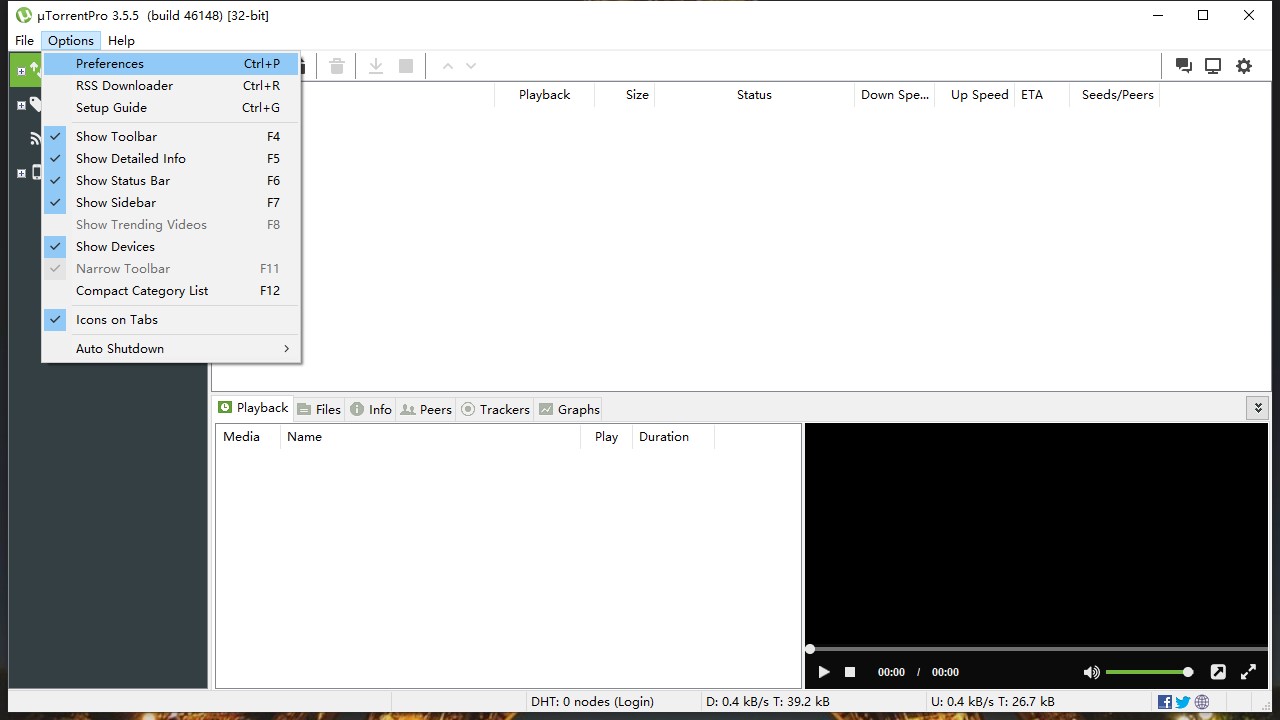Viewport: 1280px width, 720px height.
Task: Mute the player with the speaker icon
Action: pos(1091,672)
